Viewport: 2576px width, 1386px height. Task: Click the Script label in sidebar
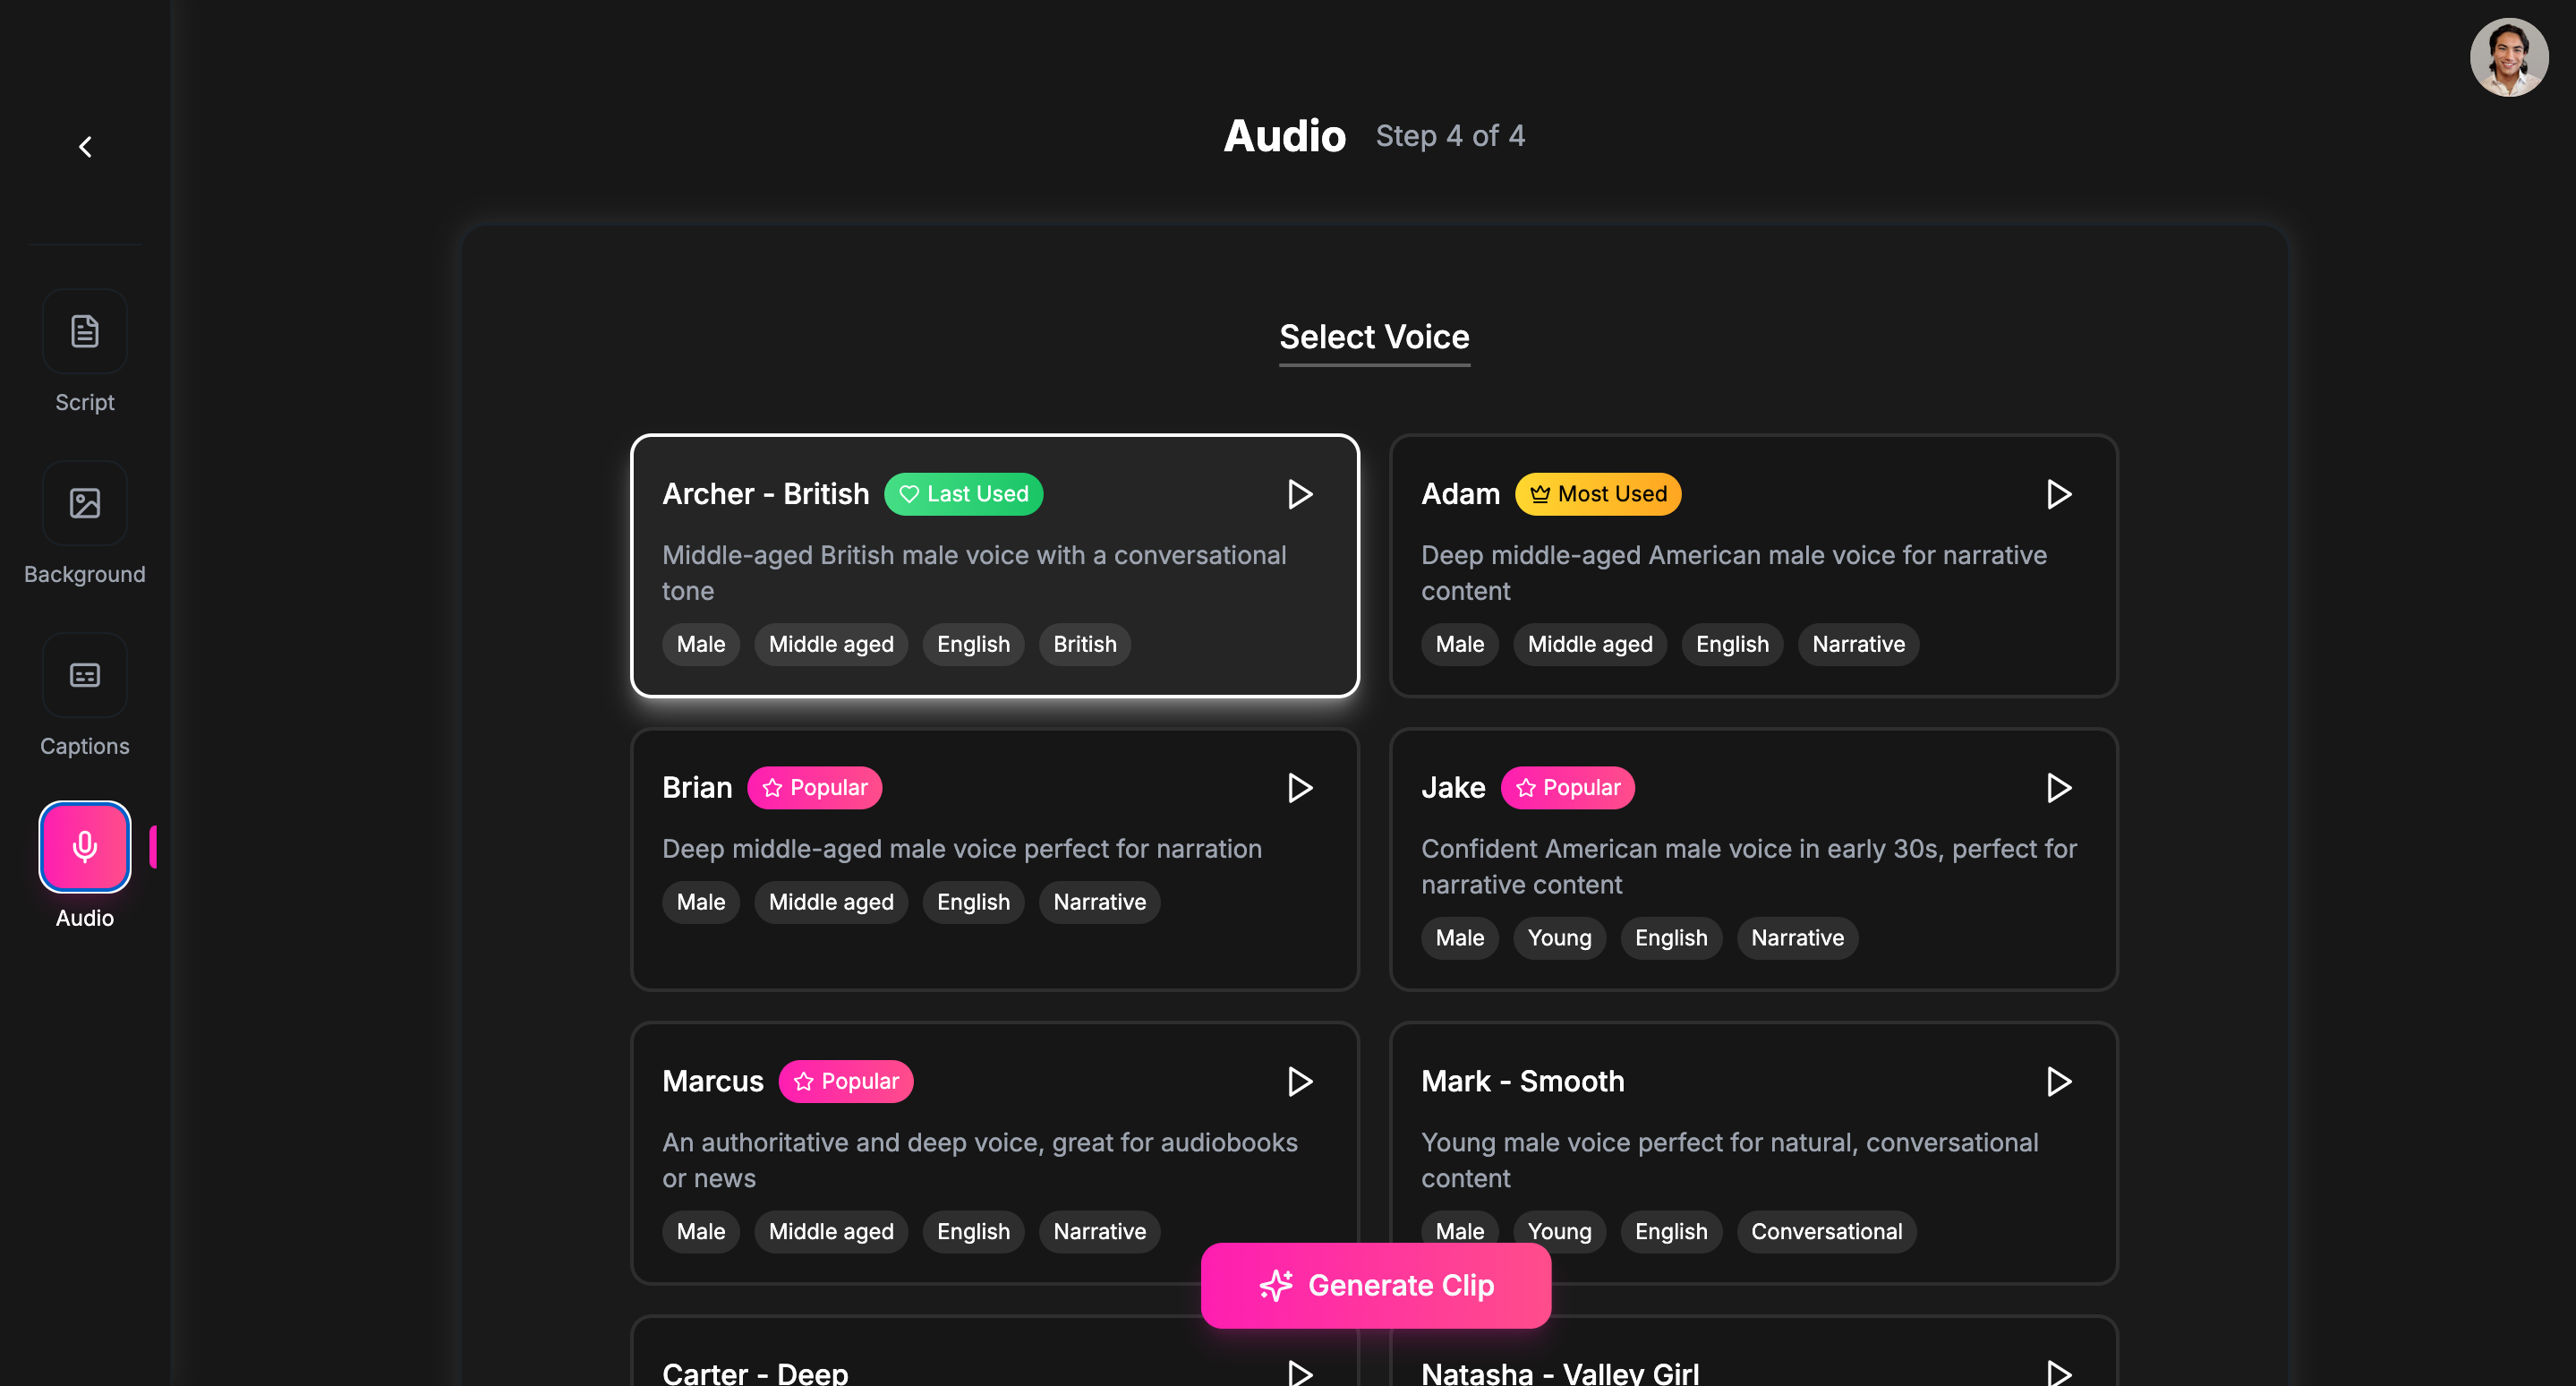pyautogui.click(x=85, y=402)
